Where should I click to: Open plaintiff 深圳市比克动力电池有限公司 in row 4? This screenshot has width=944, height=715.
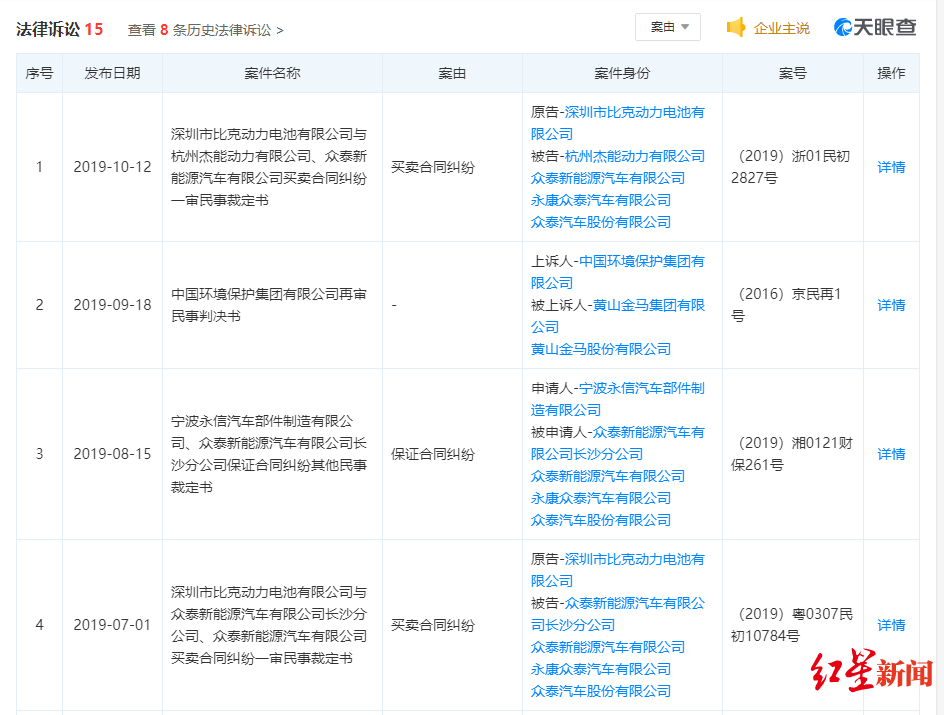(x=618, y=570)
